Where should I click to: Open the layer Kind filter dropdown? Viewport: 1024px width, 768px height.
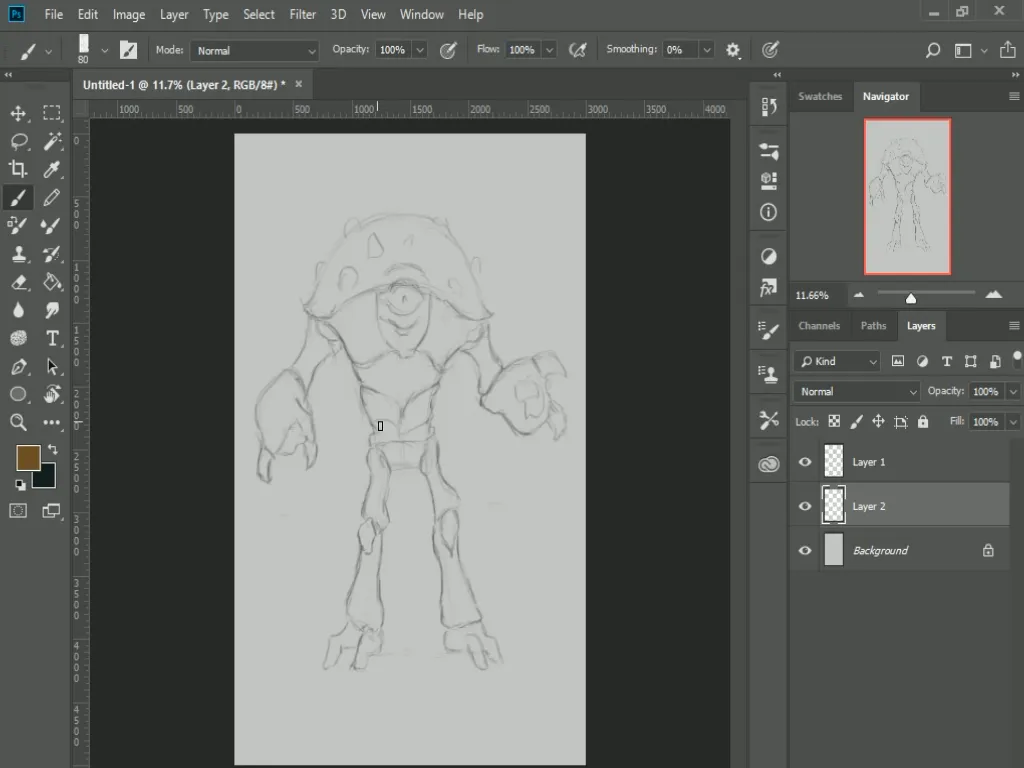click(837, 361)
